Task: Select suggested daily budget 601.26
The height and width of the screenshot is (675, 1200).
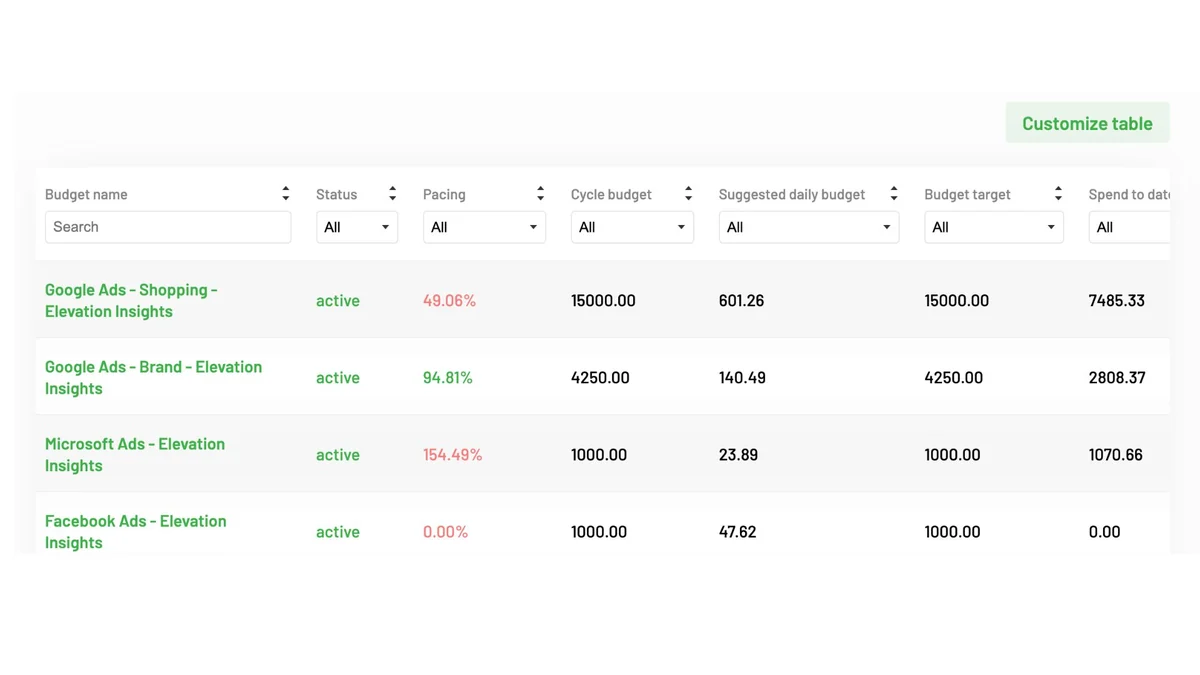Action: click(742, 300)
